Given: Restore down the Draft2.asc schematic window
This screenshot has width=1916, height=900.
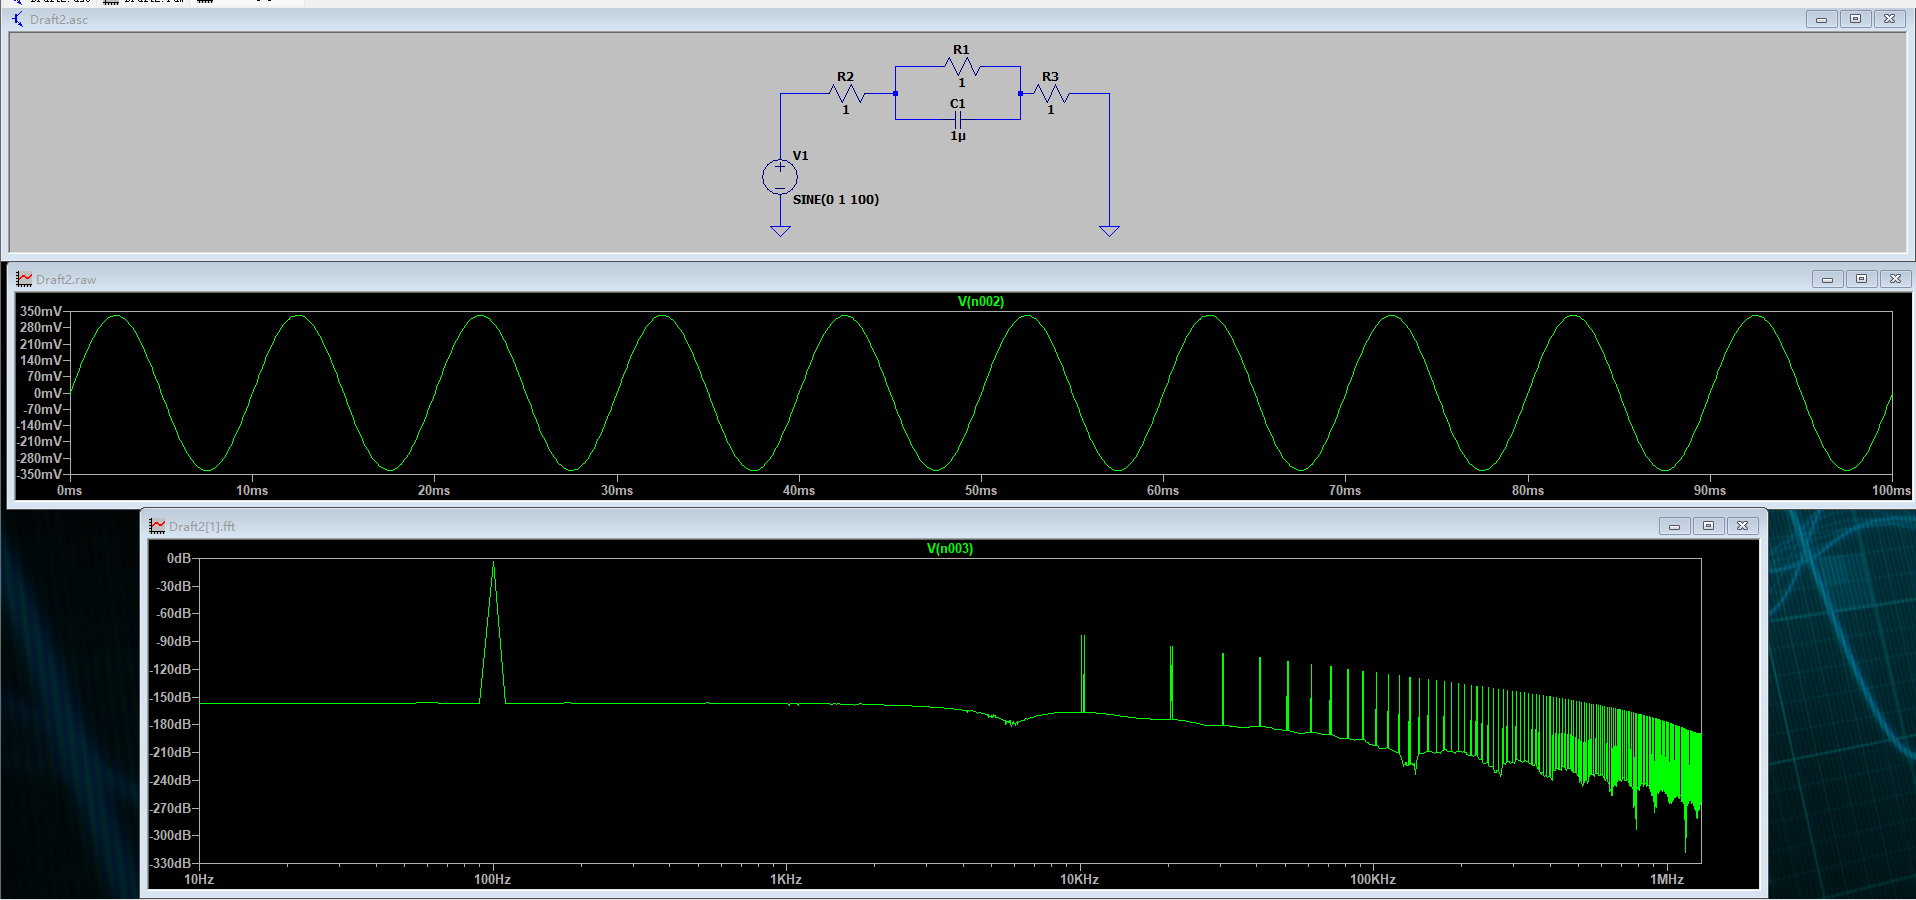Looking at the screenshot, I should click(1855, 19).
